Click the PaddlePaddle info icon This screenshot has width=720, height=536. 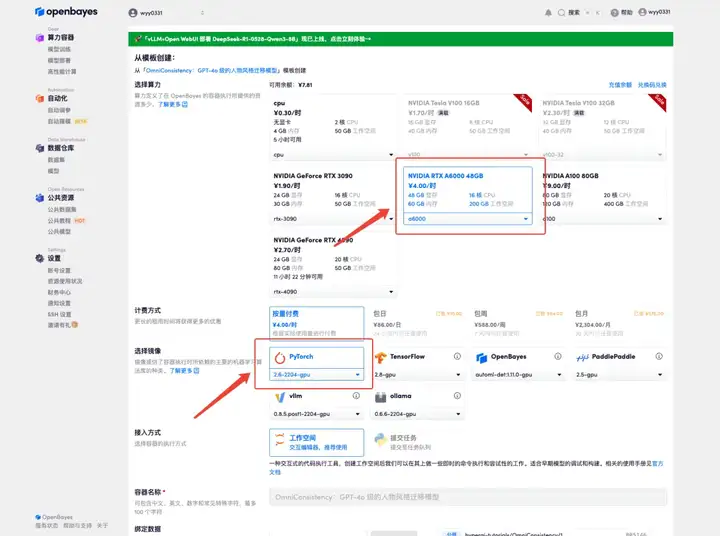(x=659, y=356)
